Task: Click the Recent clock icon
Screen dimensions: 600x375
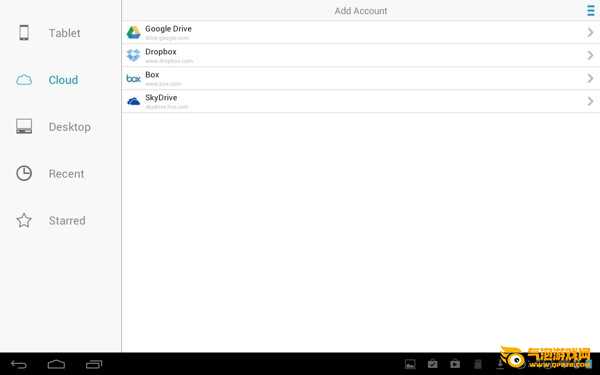Action: (24, 173)
